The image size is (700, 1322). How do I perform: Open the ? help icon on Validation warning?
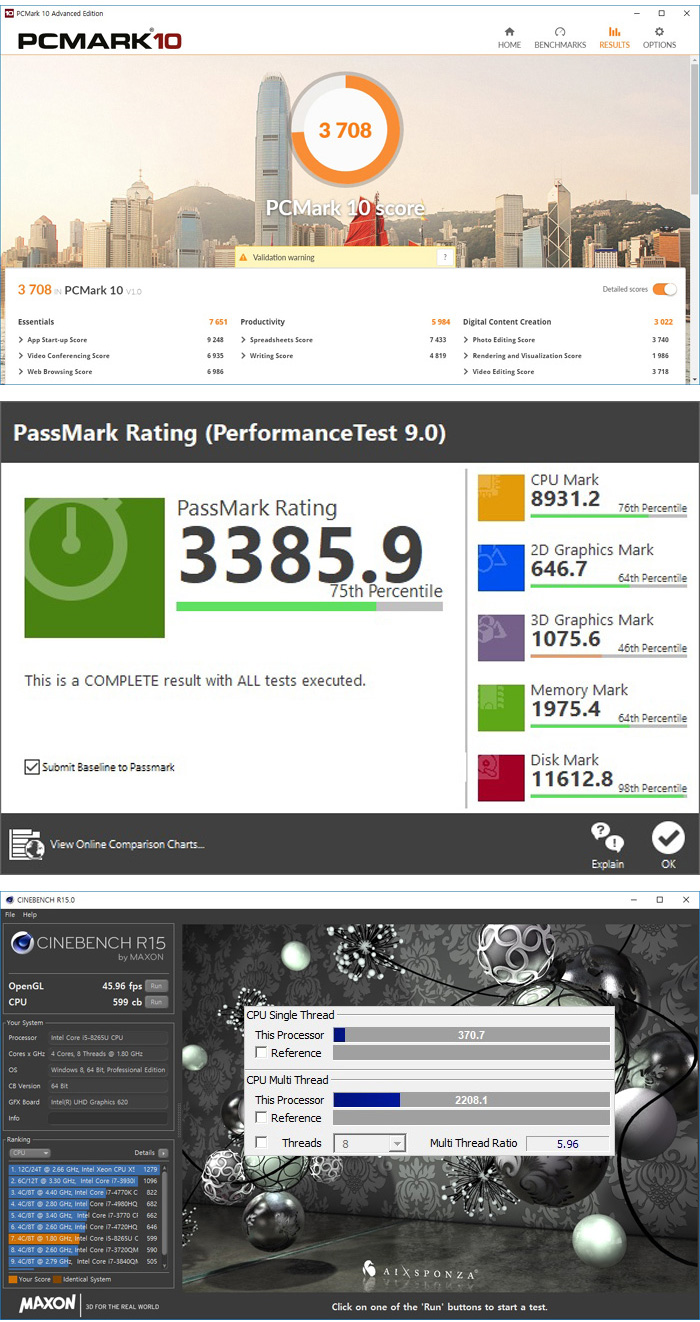[444, 258]
